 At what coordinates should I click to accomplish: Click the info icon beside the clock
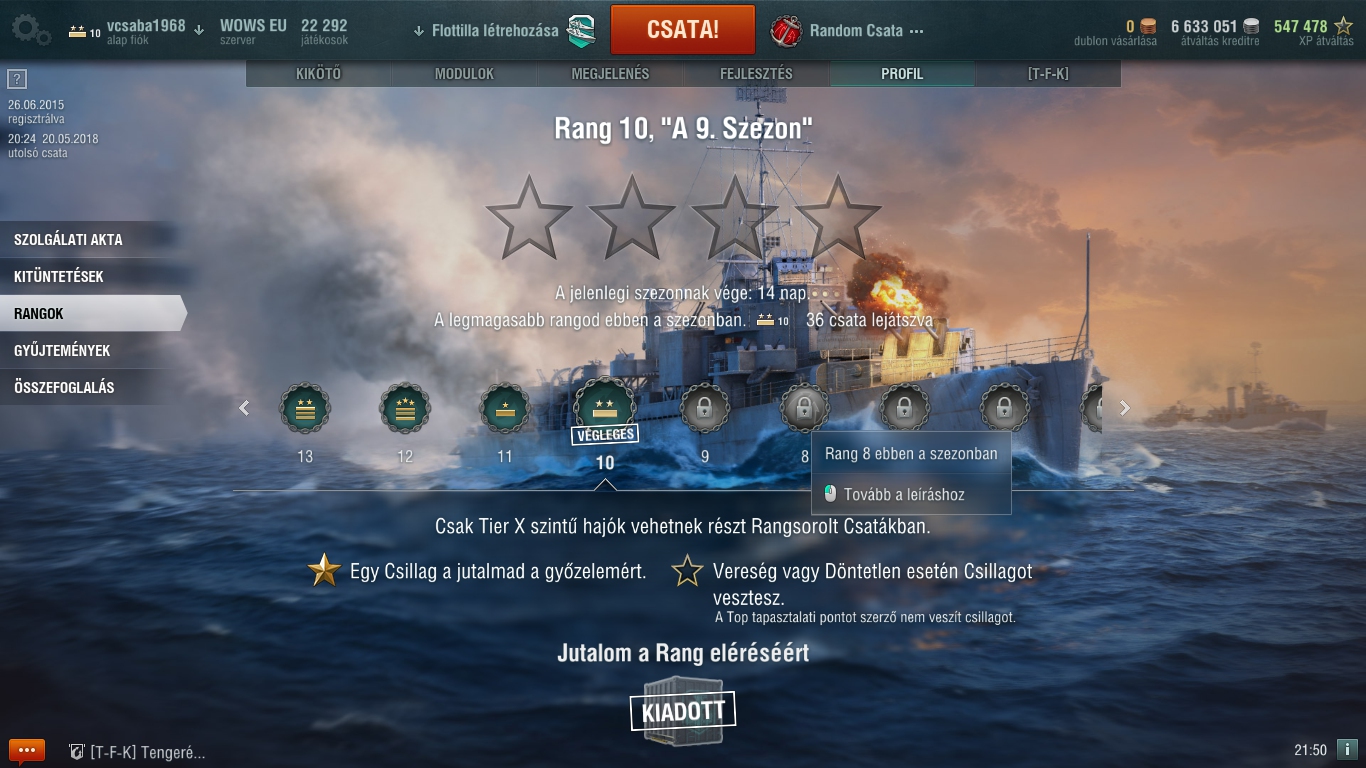click(x=1347, y=749)
